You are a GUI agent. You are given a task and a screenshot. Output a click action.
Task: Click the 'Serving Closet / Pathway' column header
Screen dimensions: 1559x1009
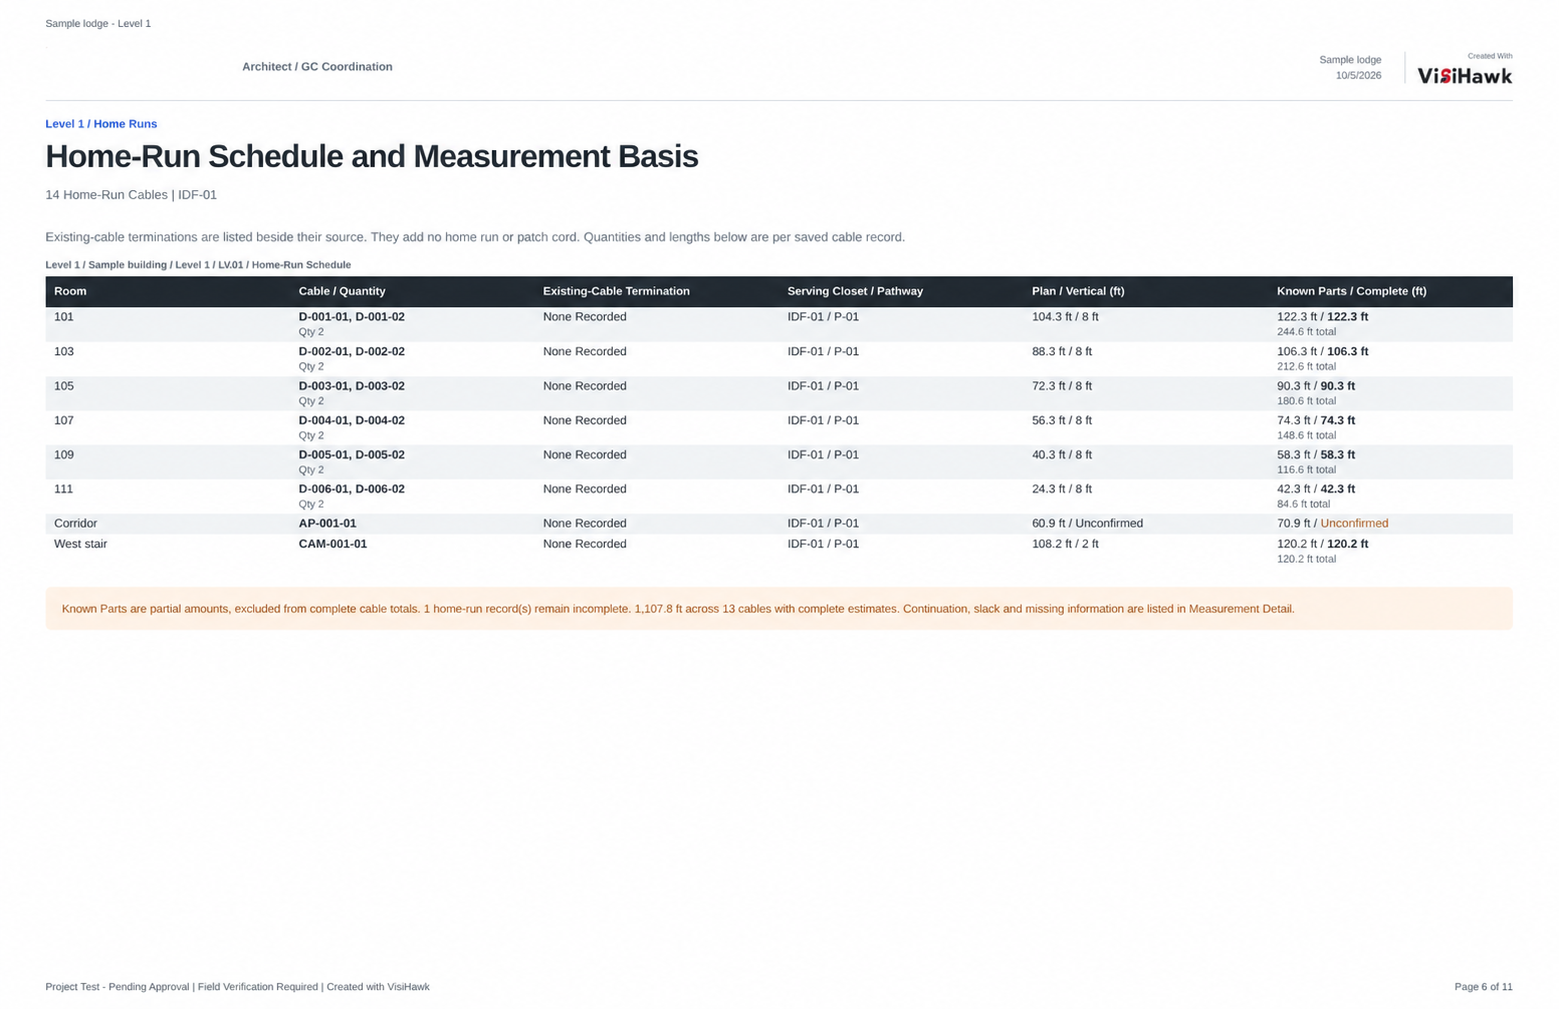[855, 291]
